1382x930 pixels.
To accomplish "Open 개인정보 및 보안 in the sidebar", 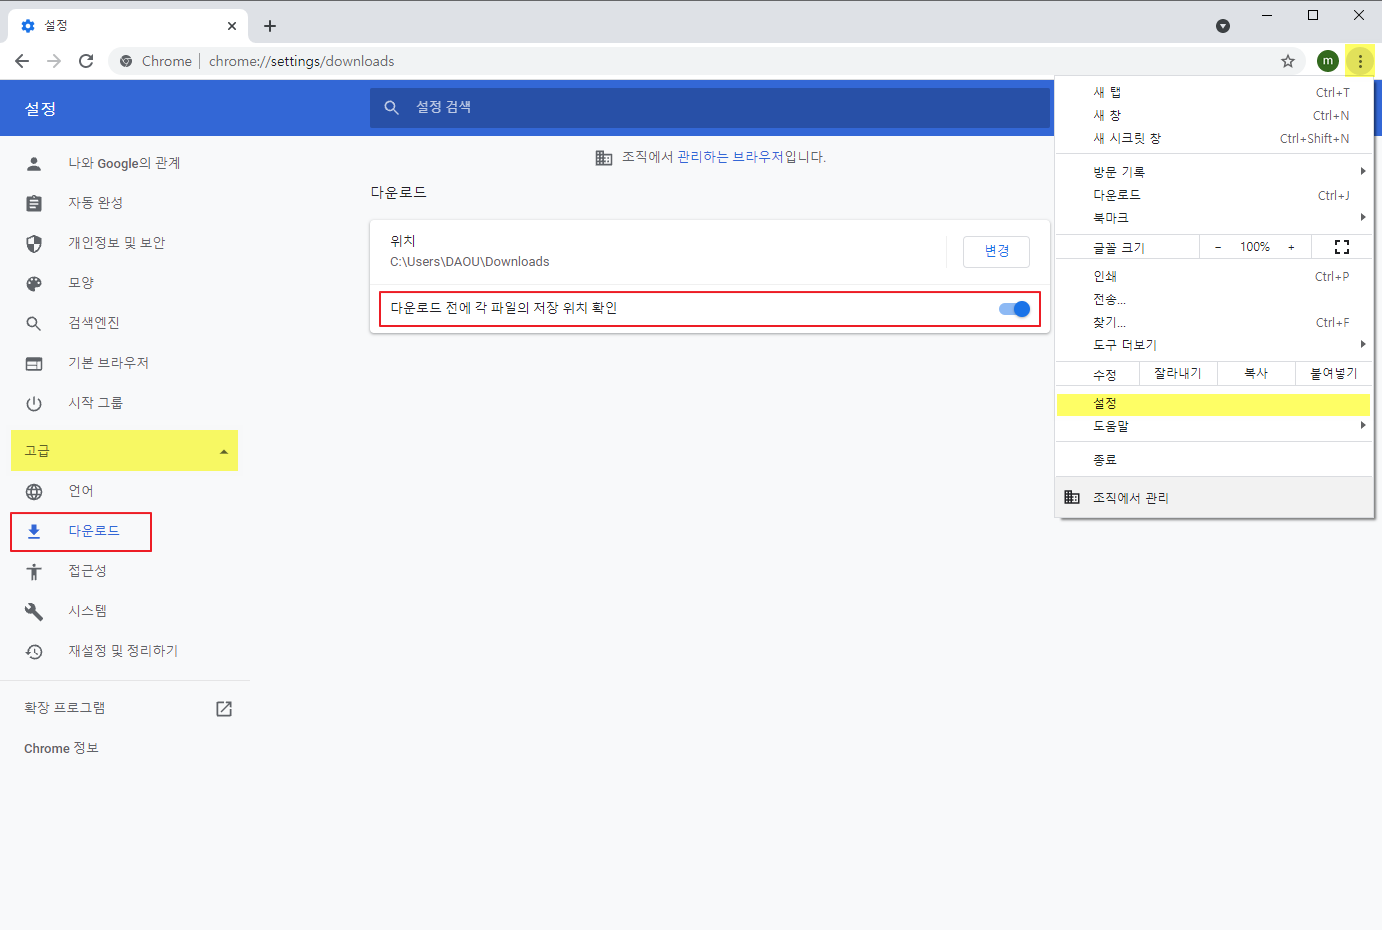I will [116, 243].
